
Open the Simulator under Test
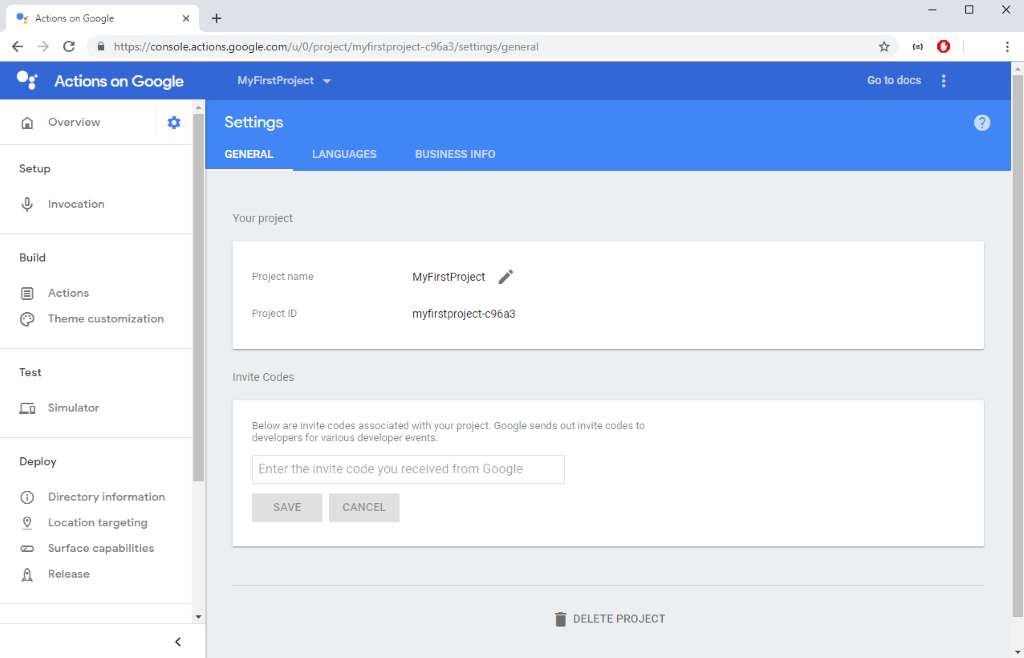[x=73, y=408]
